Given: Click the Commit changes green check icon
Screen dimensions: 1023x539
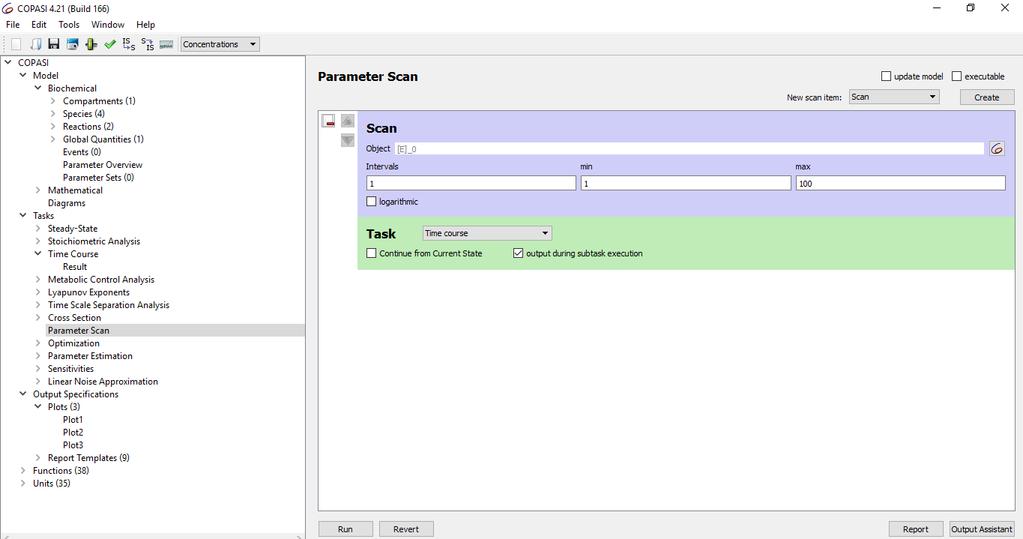Looking at the screenshot, I should 110,44.
